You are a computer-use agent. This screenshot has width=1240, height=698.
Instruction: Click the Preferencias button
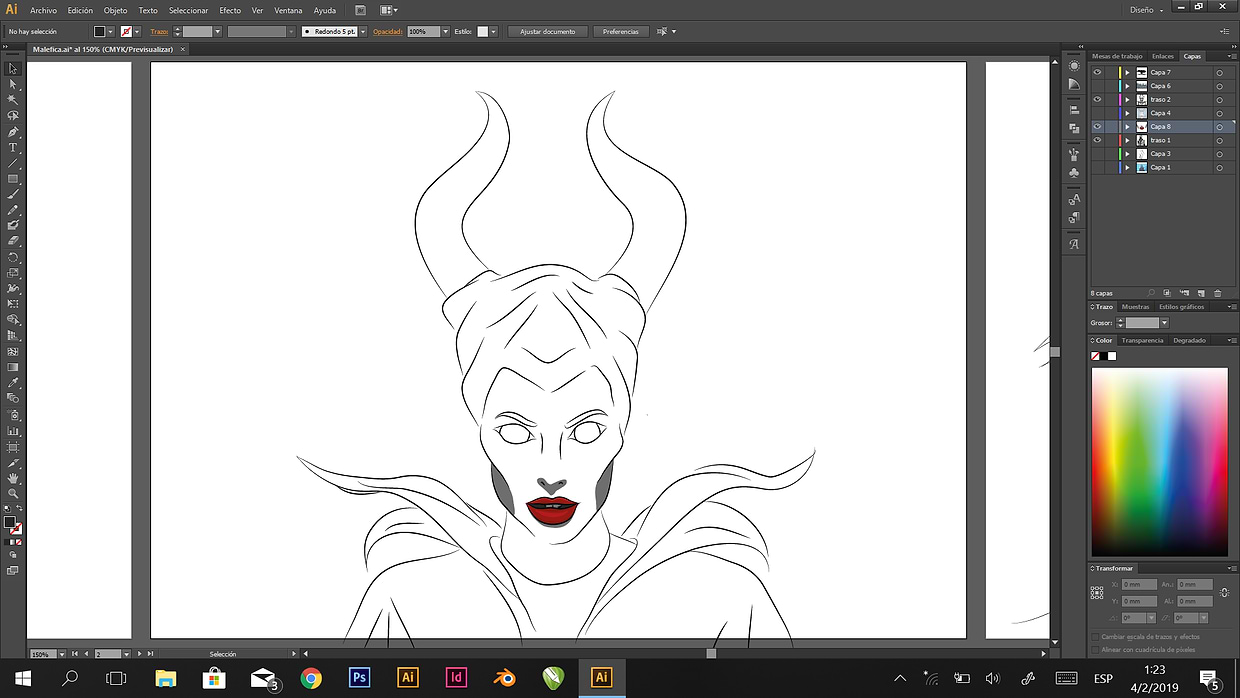point(620,32)
